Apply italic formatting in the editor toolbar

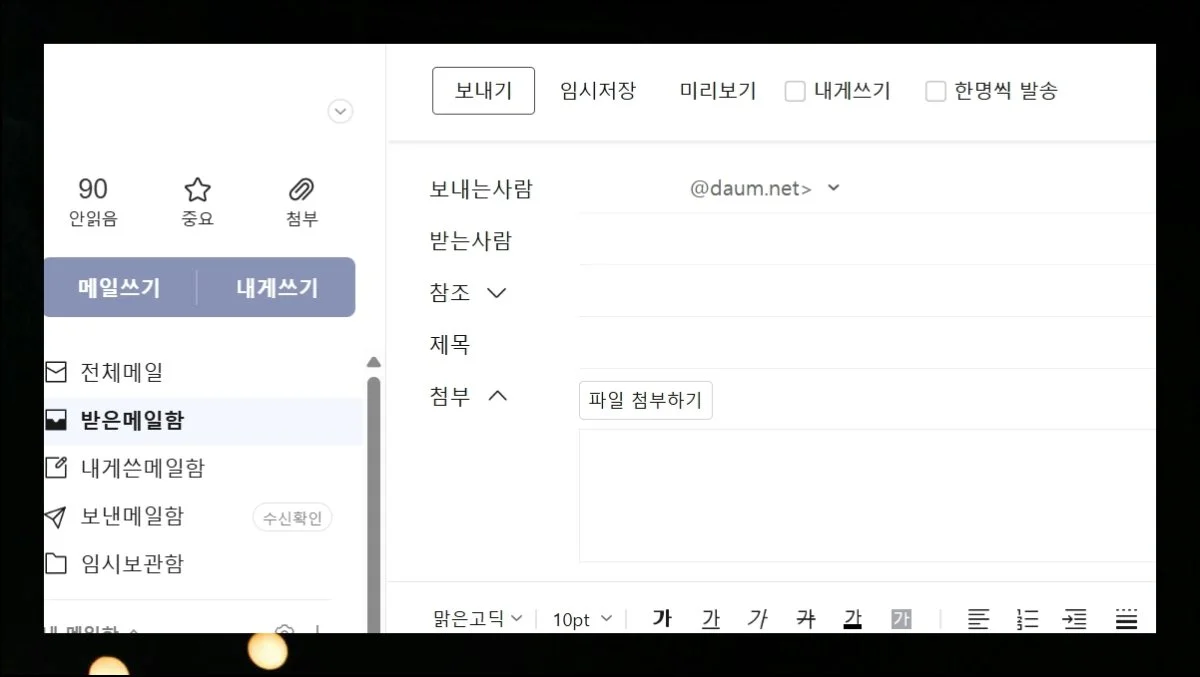757,619
